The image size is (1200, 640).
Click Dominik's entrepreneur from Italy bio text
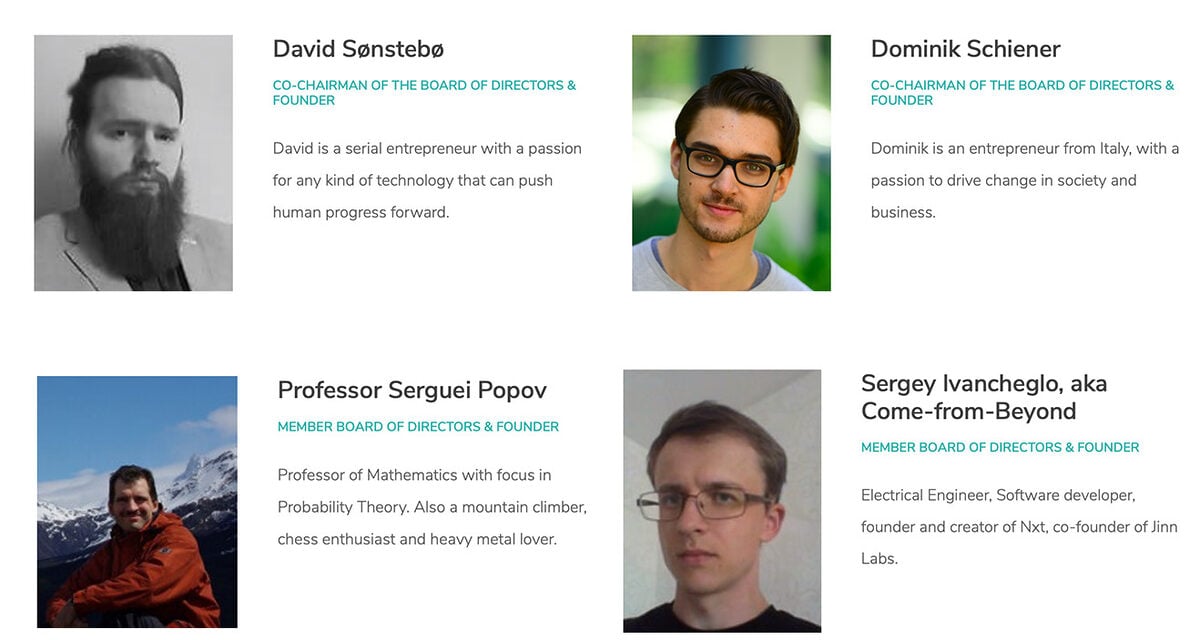(1025, 180)
